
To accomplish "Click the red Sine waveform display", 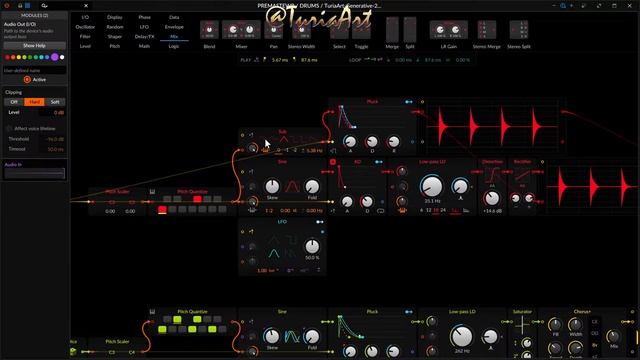I will 292,187.
